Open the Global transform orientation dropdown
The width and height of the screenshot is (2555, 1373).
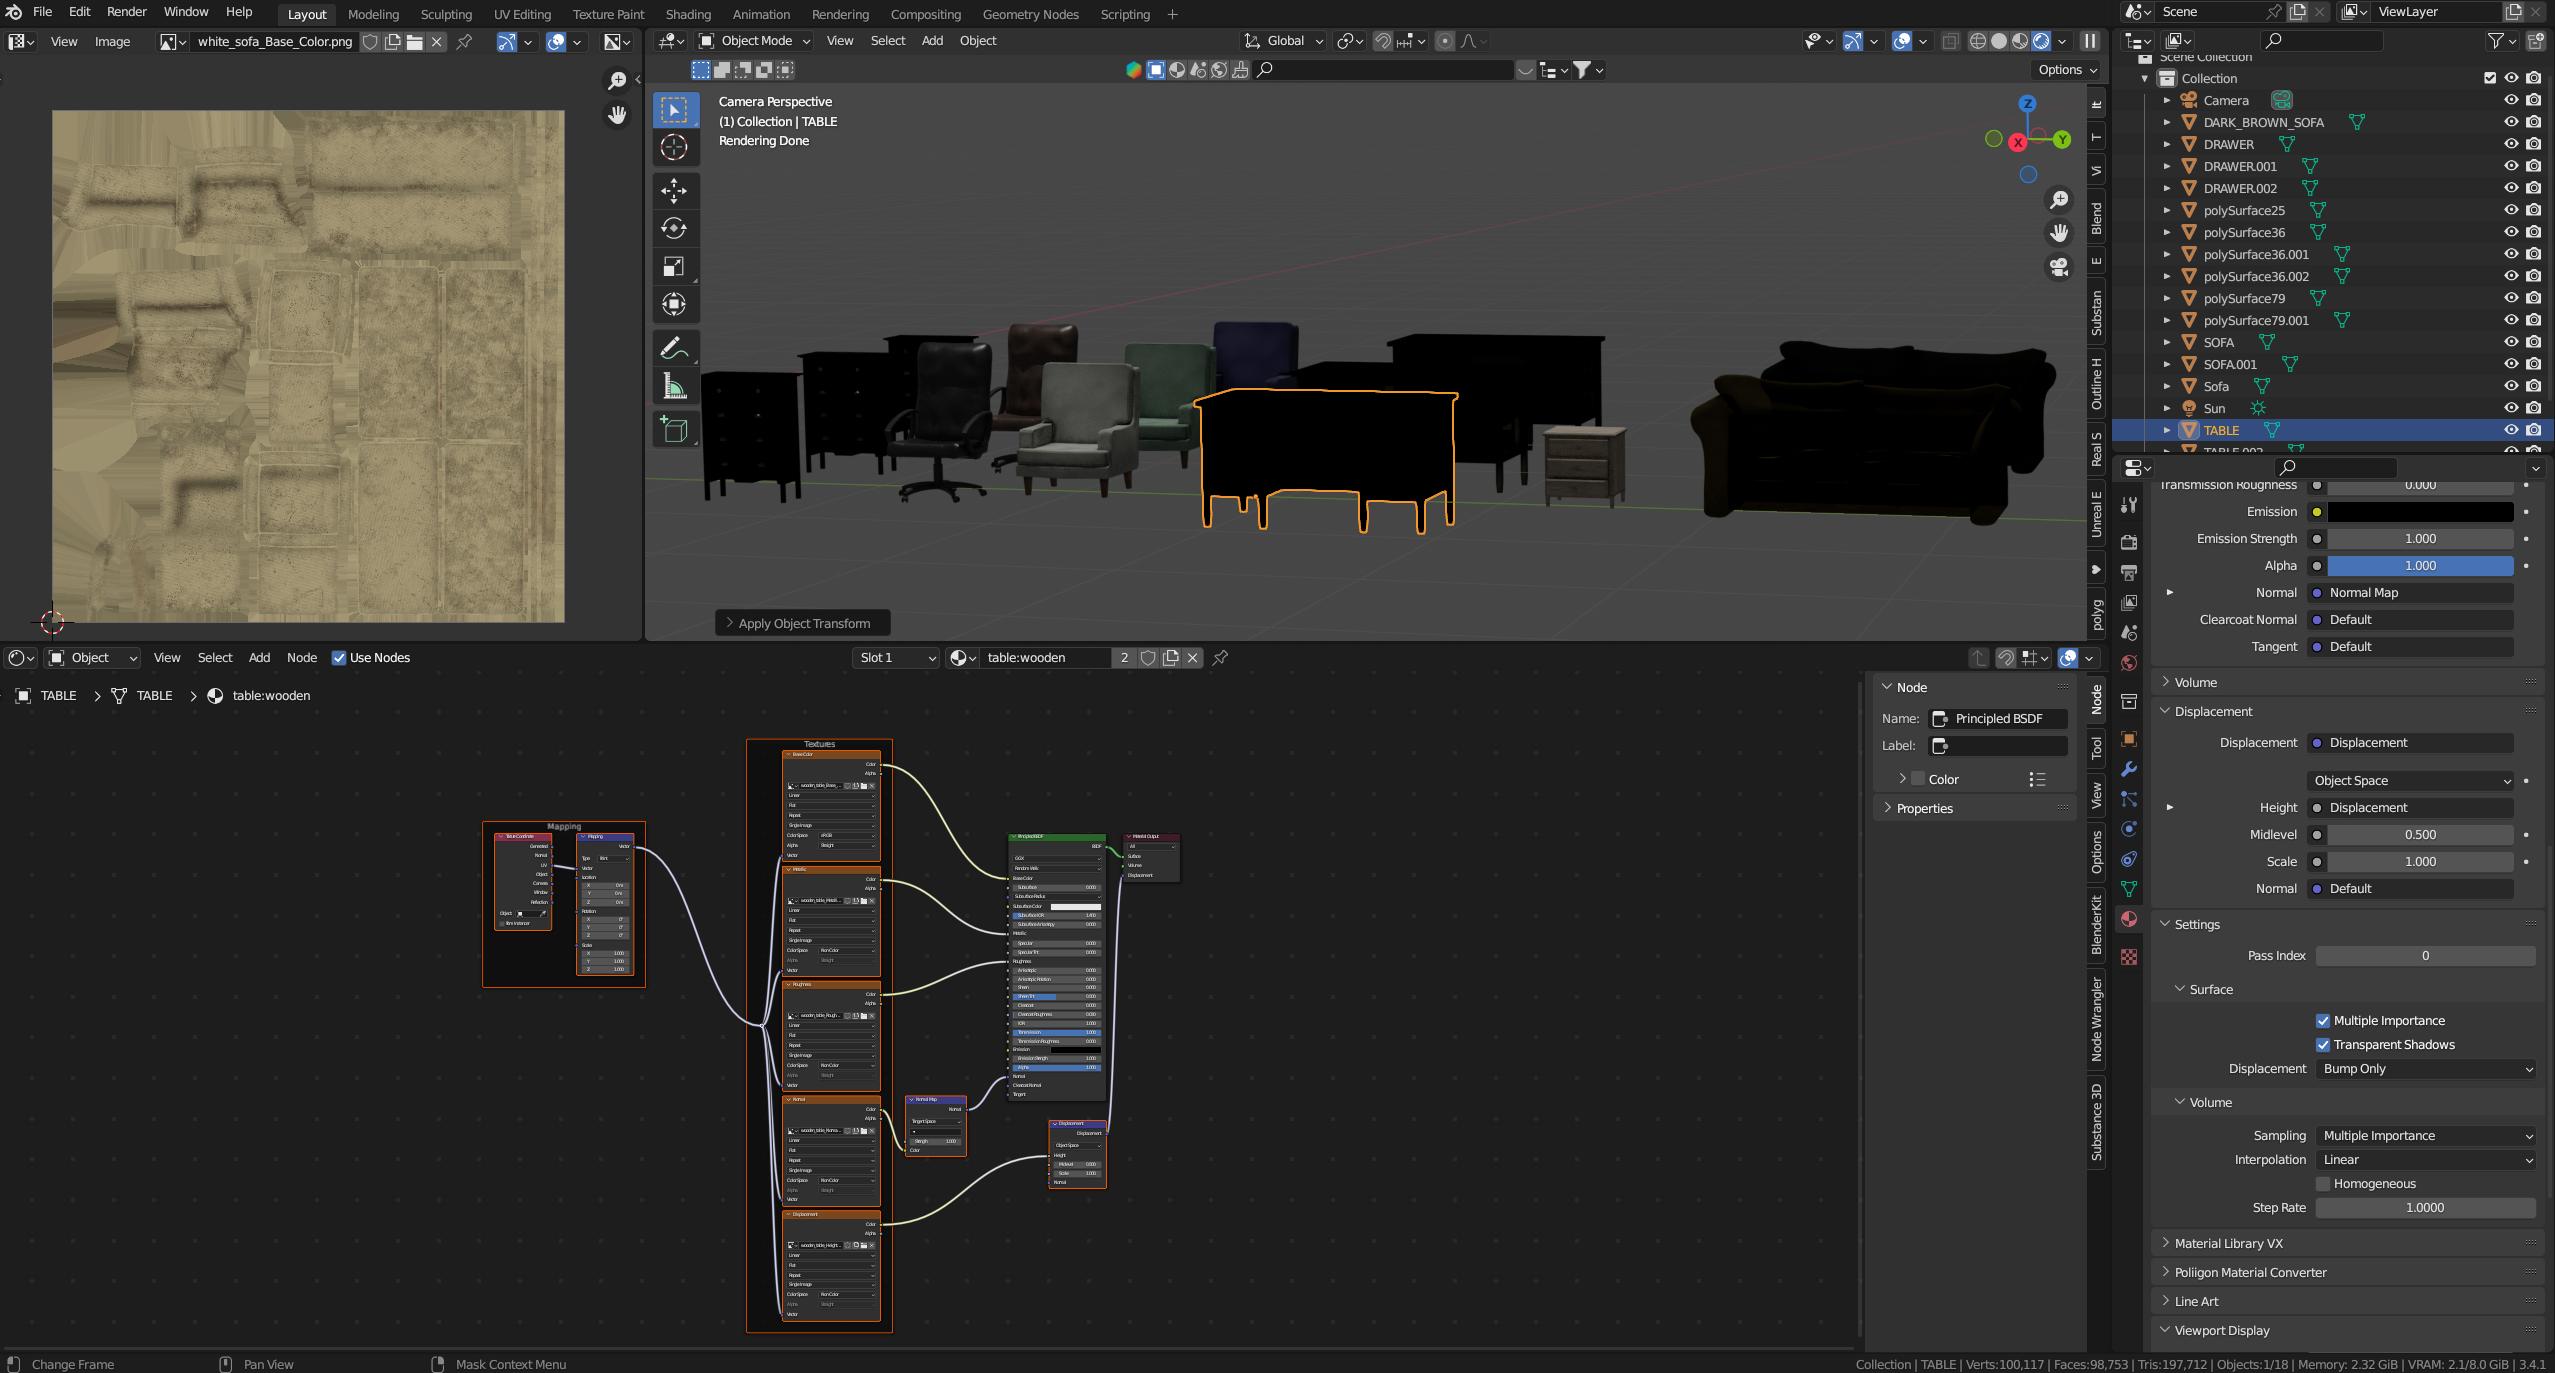(1283, 41)
